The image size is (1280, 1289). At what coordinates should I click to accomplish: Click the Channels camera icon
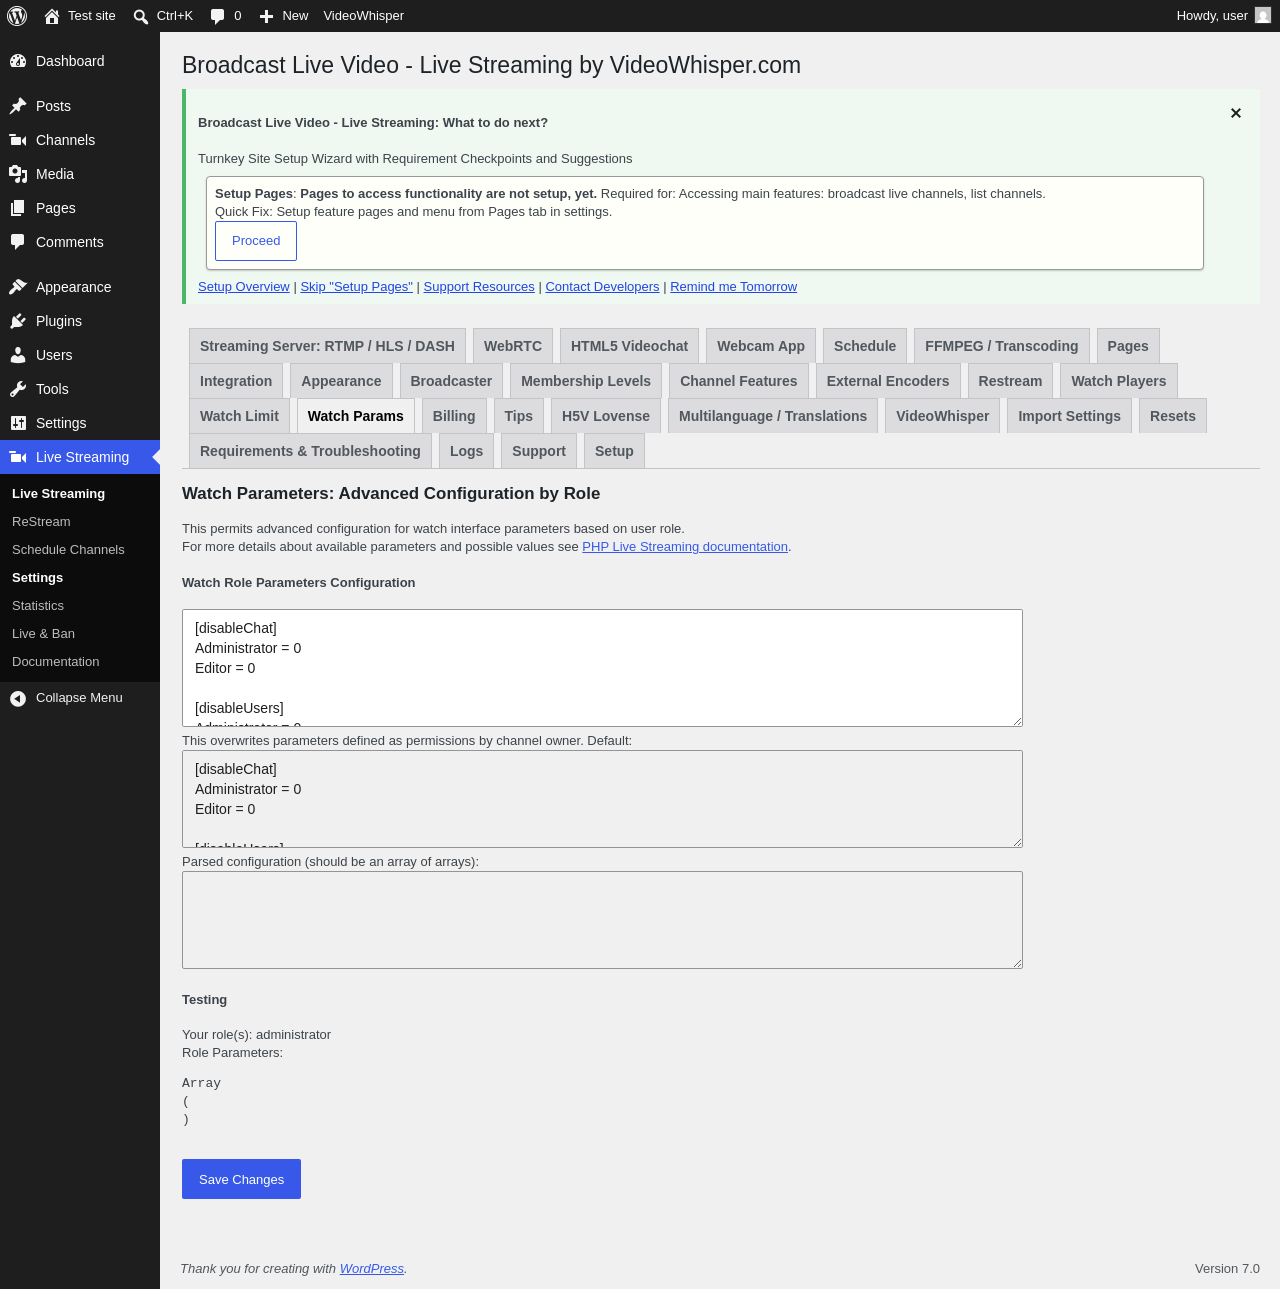(18, 140)
